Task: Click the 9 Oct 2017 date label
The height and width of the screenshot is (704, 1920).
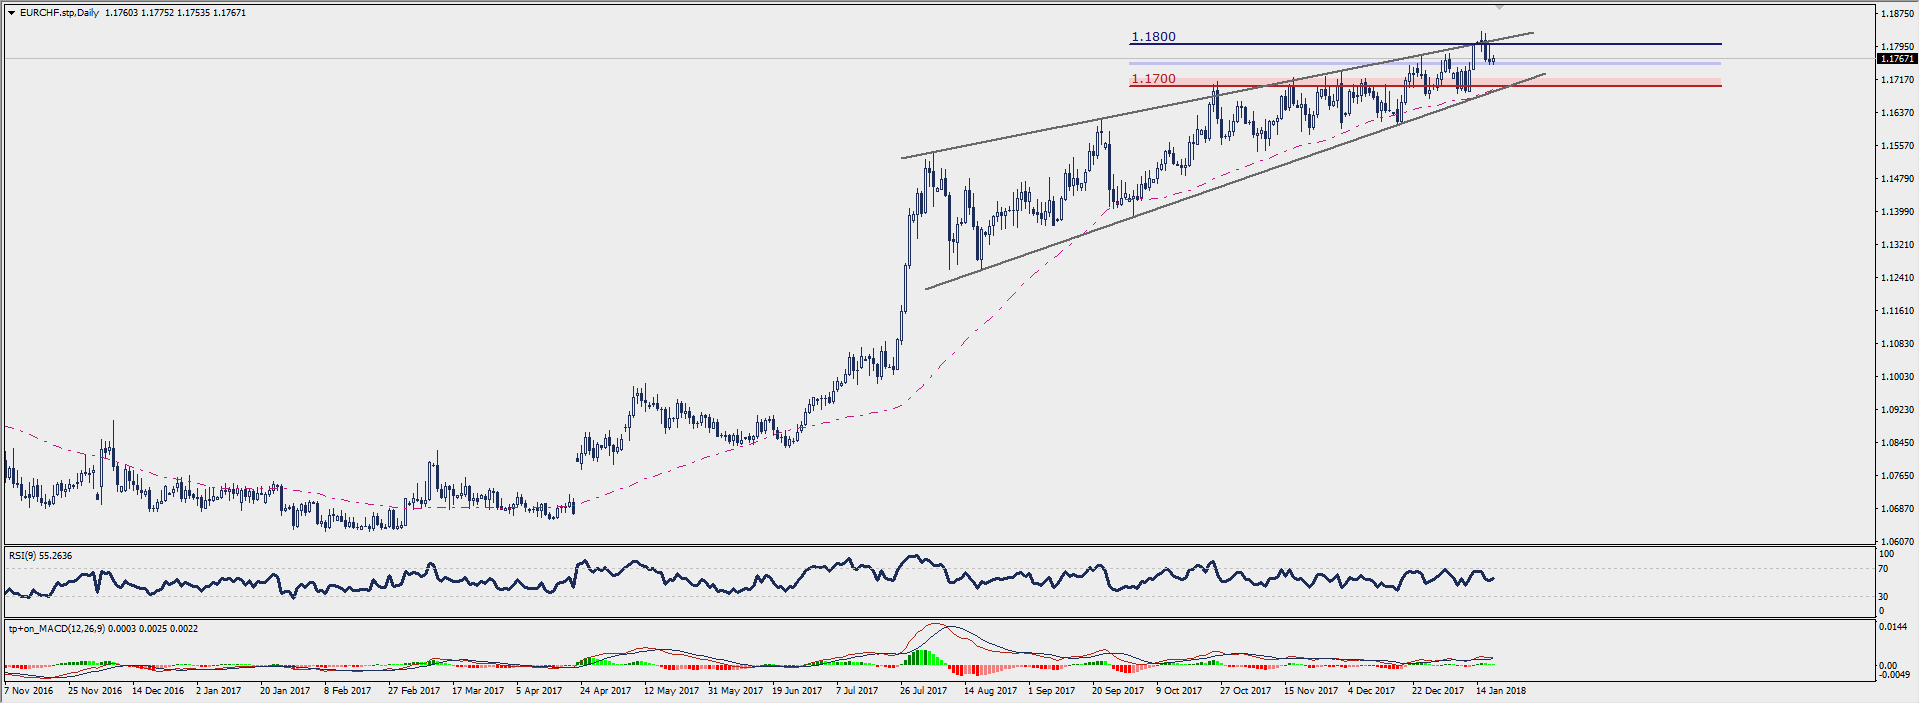Action: [1179, 691]
